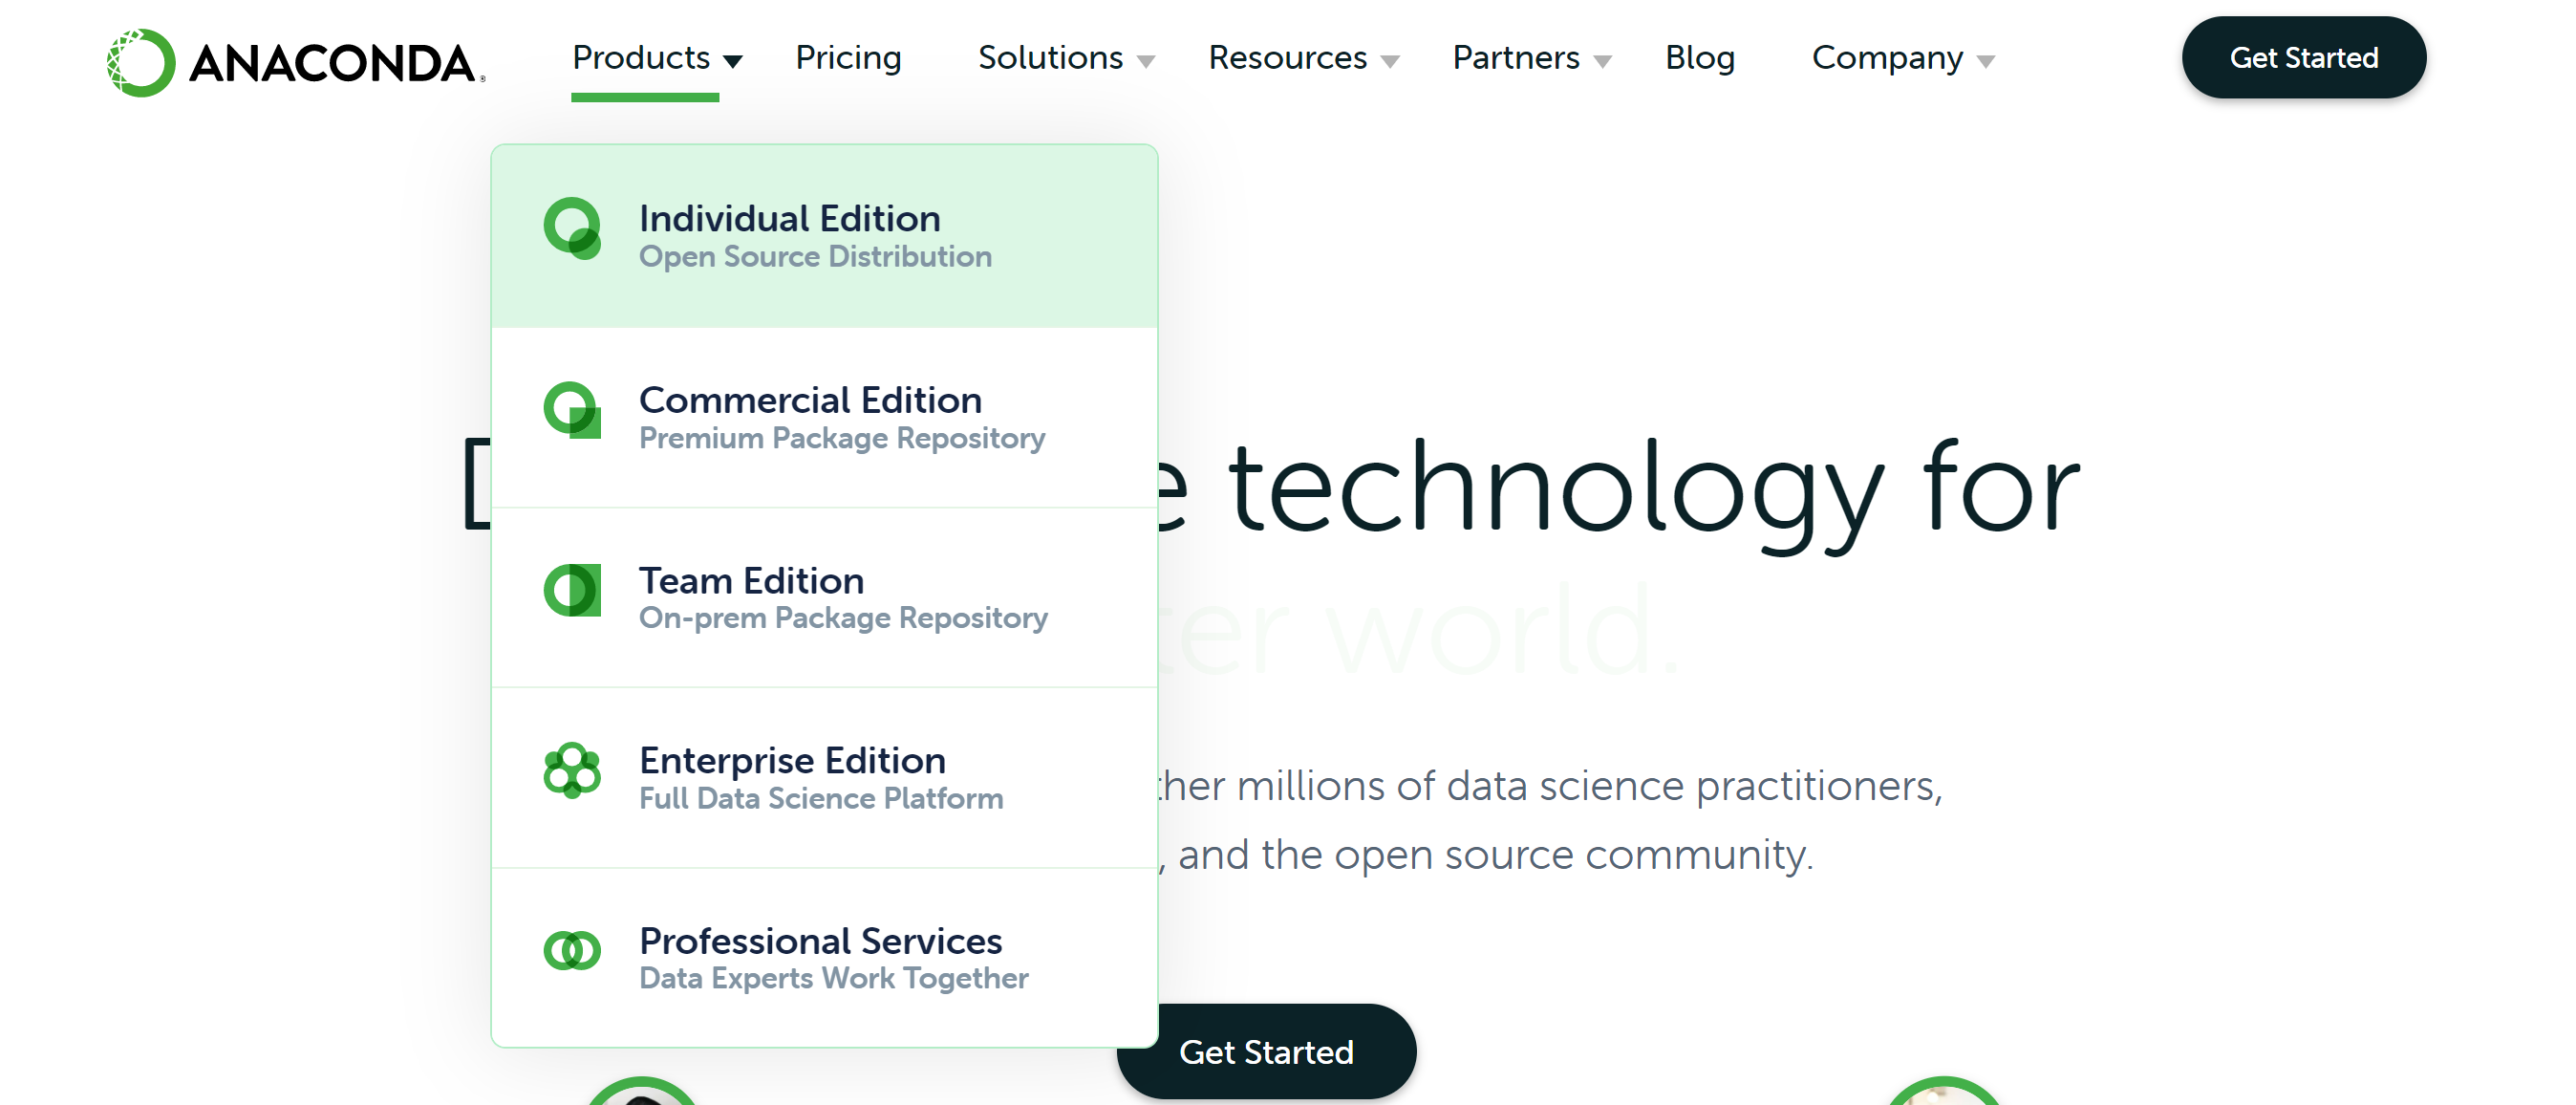Go to the Blog page
This screenshot has width=2576, height=1105.
click(x=1699, y=58)
